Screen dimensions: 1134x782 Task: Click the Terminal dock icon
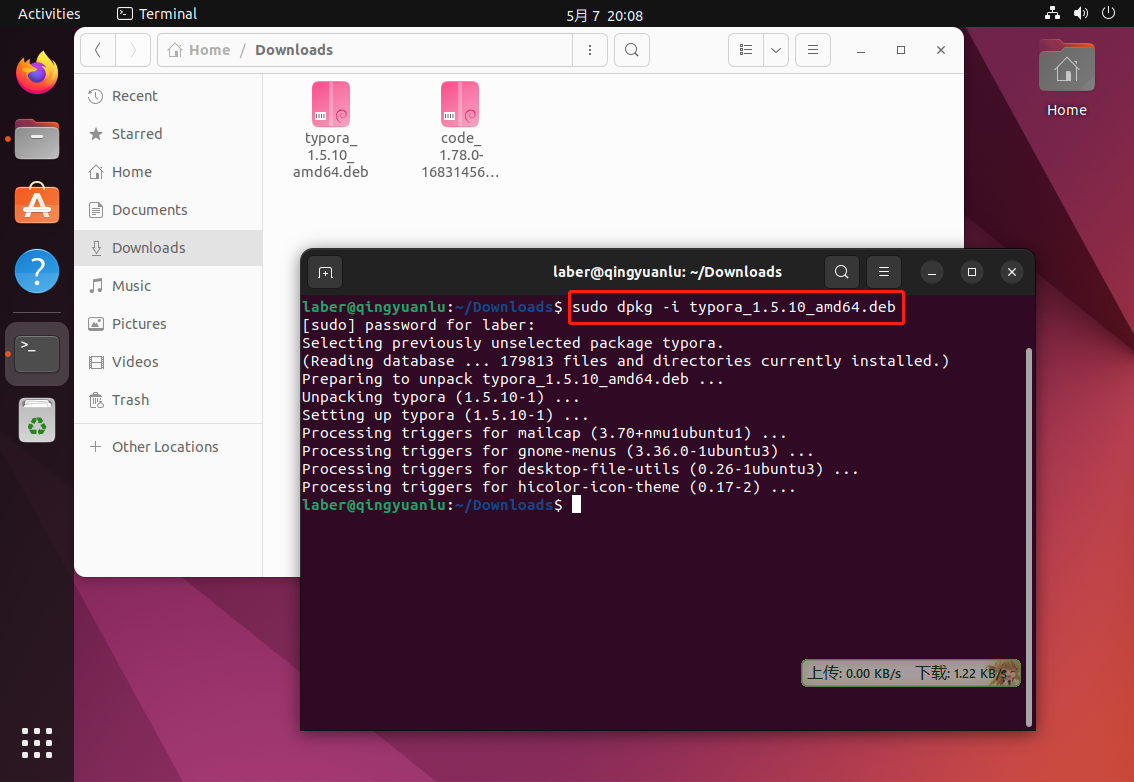pos(37,354)
